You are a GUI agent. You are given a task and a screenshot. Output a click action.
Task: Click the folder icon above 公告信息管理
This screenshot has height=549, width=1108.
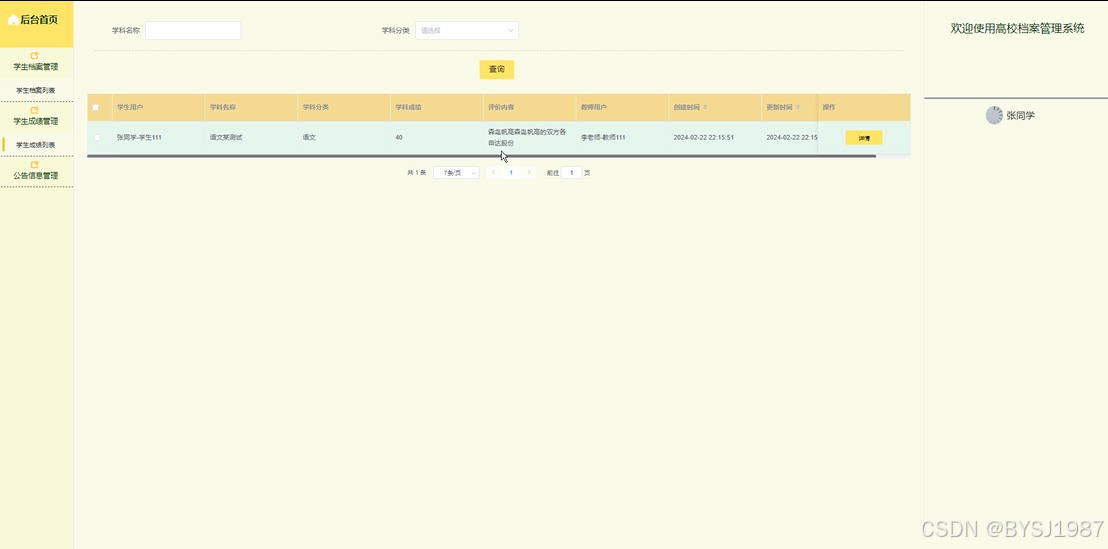[35, 165]
